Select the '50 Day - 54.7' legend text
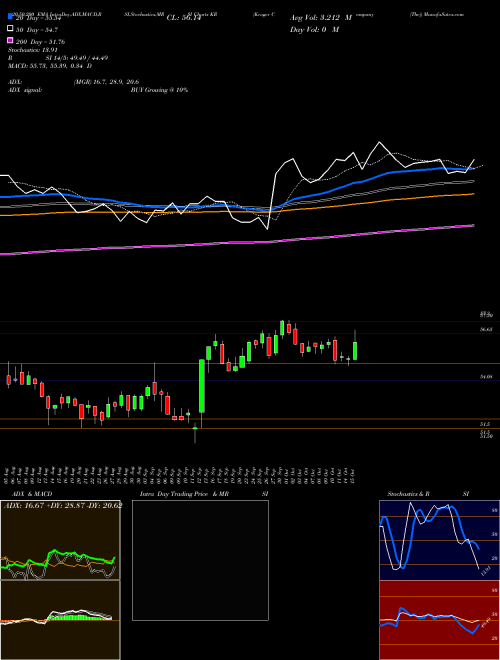This screenshot has height=660, width=500. click(37, 30)
